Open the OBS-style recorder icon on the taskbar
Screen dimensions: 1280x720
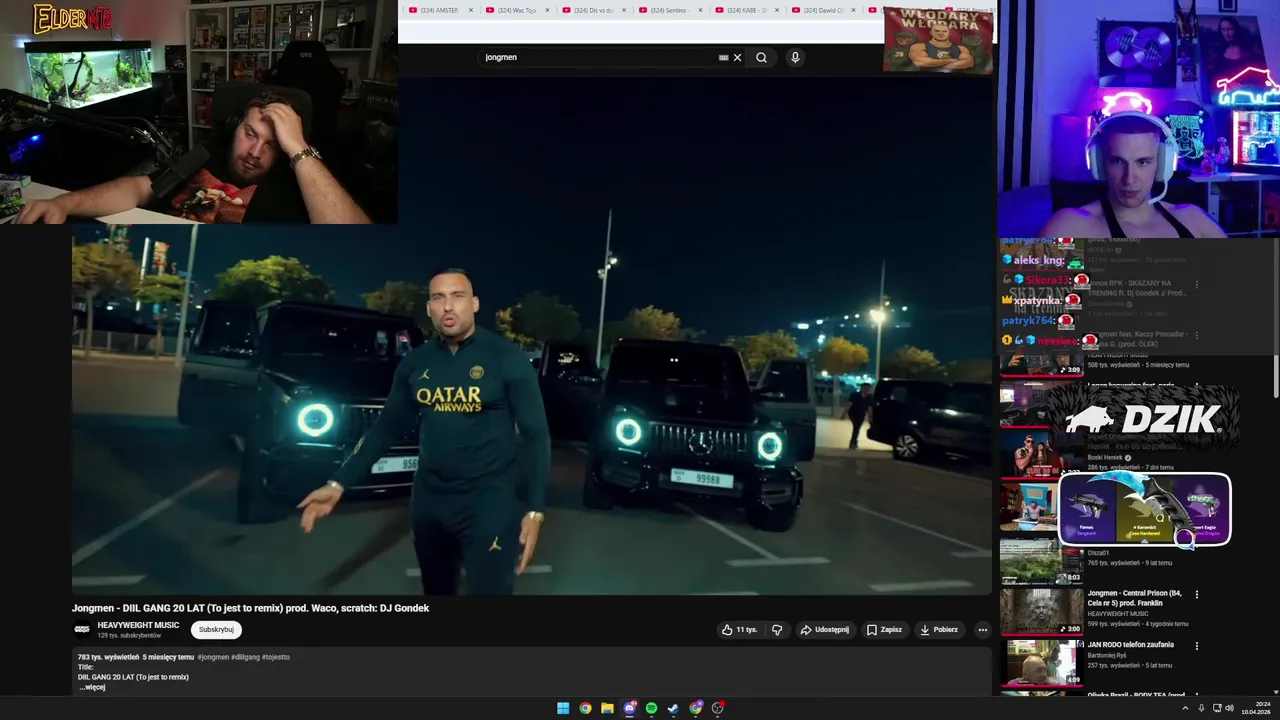coord(718,708)
